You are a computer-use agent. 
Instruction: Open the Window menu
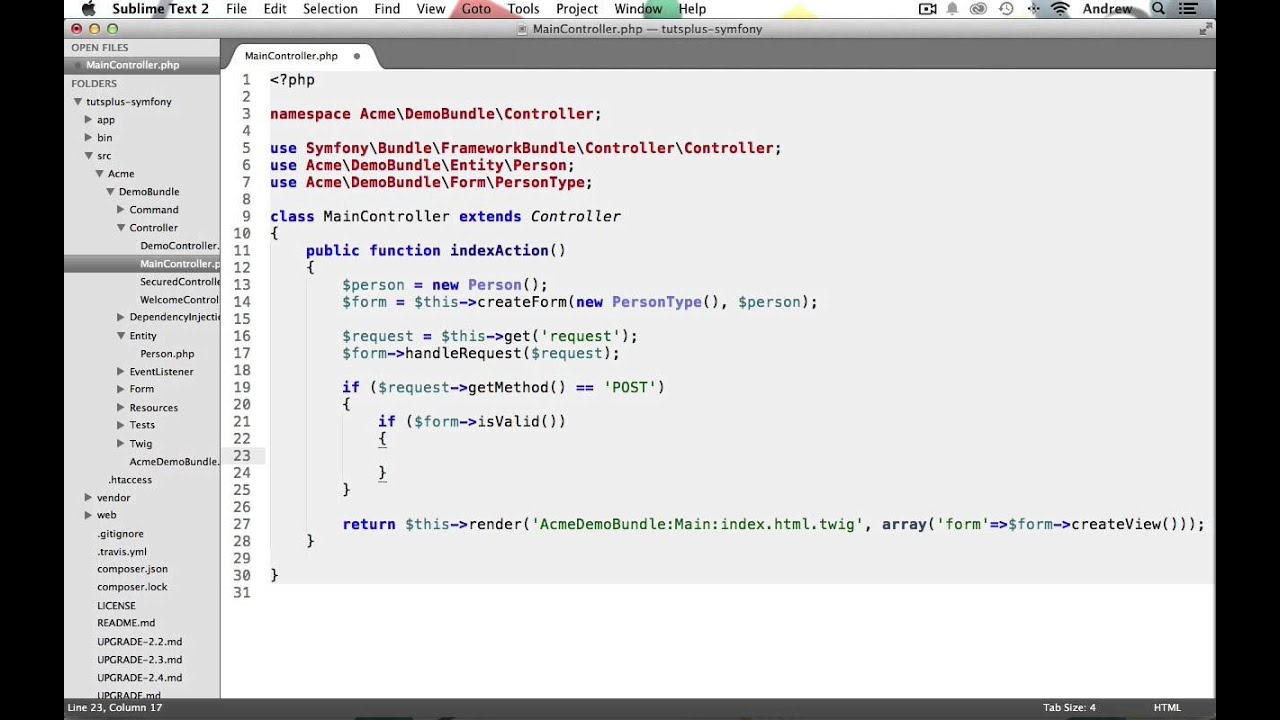638,9
